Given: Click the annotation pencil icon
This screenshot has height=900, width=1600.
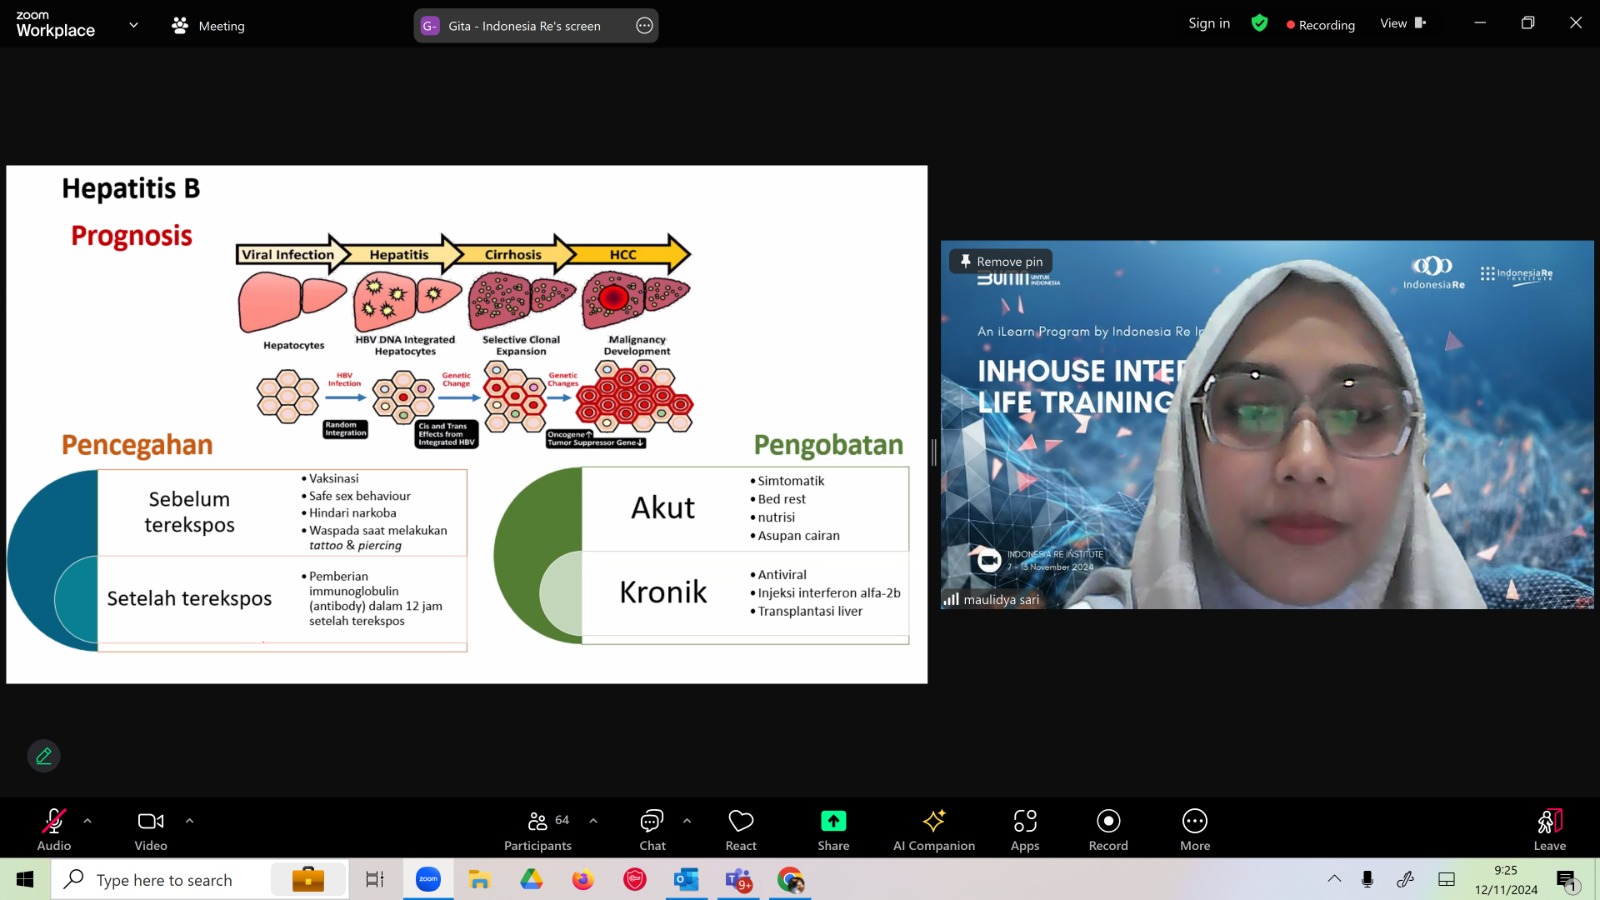Looking at the screenshot, I should (44, 756).
